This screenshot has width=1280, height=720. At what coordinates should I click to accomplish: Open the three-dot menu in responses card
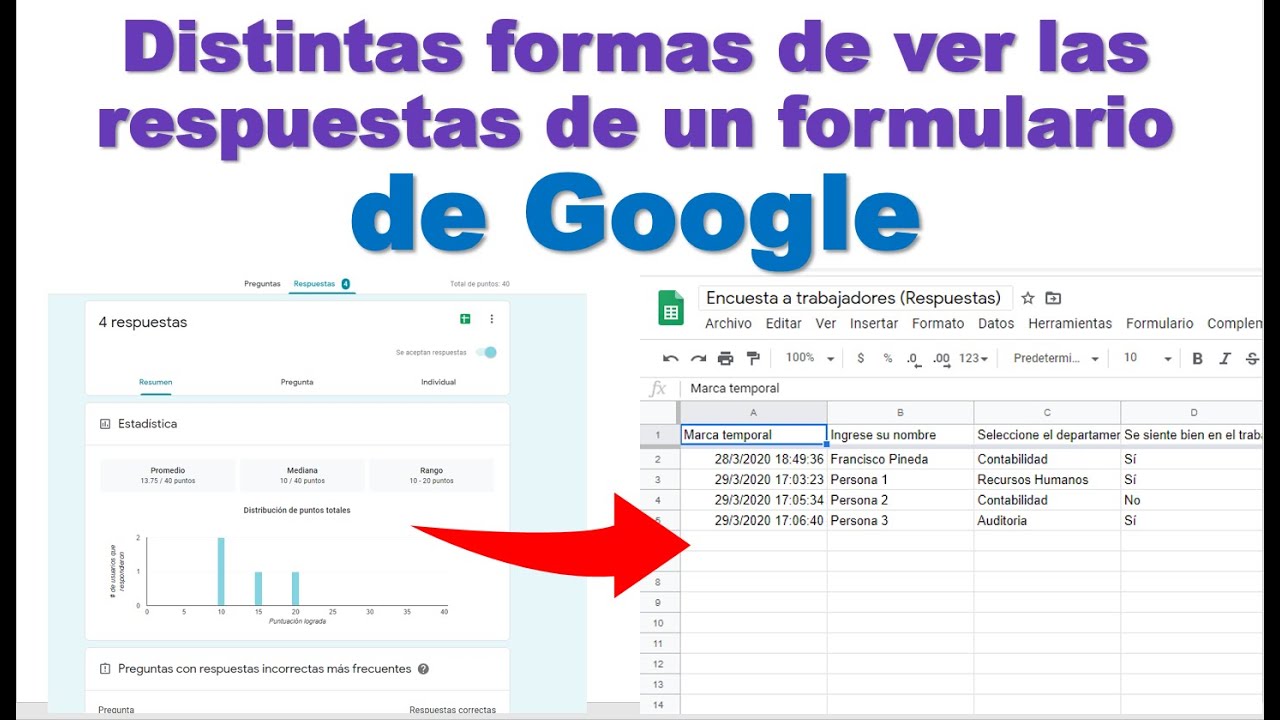coord(491,319)
